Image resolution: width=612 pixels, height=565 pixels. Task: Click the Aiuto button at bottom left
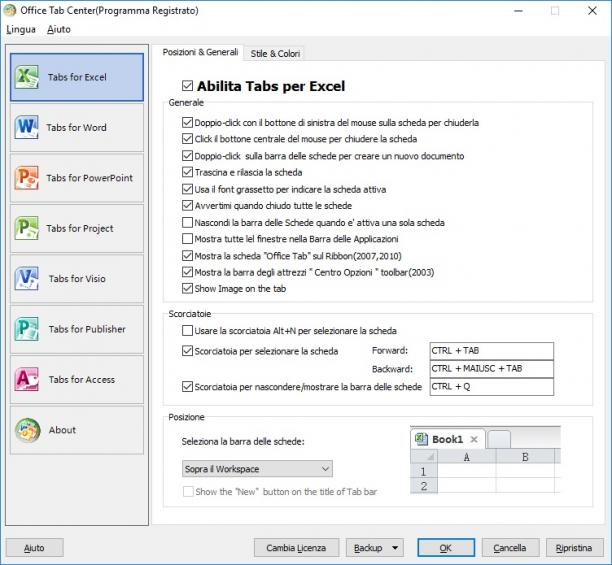(x=34, y=548)
